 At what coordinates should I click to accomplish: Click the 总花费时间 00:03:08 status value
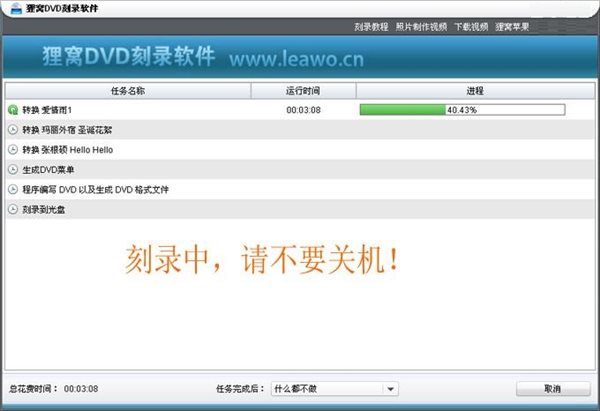(81, 389)
